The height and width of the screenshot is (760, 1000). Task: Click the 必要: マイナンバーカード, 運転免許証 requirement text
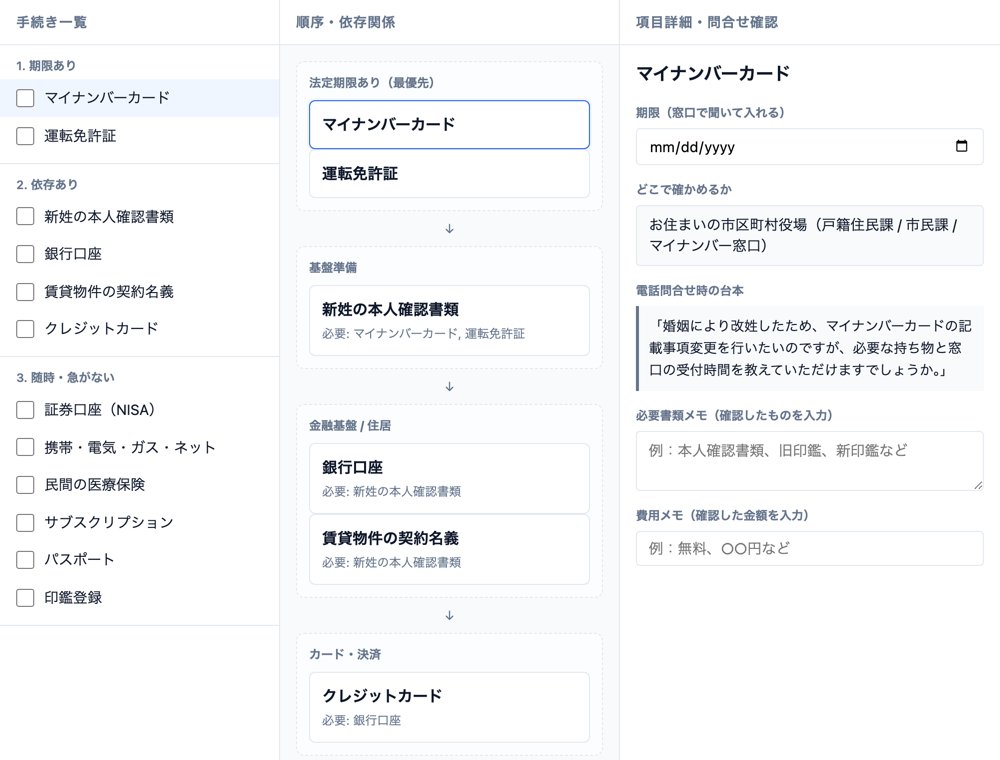coord(423,333)
